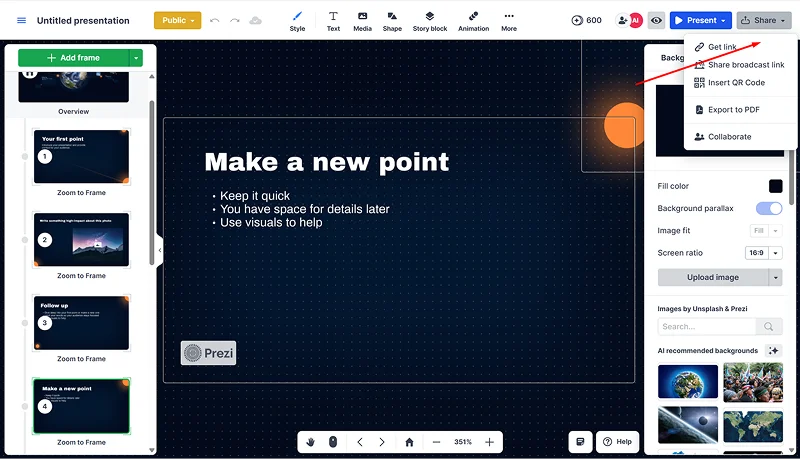Select the Text tool
Image resolution: width=800 pixels, height=459 pixels.
tap(333, 20)
